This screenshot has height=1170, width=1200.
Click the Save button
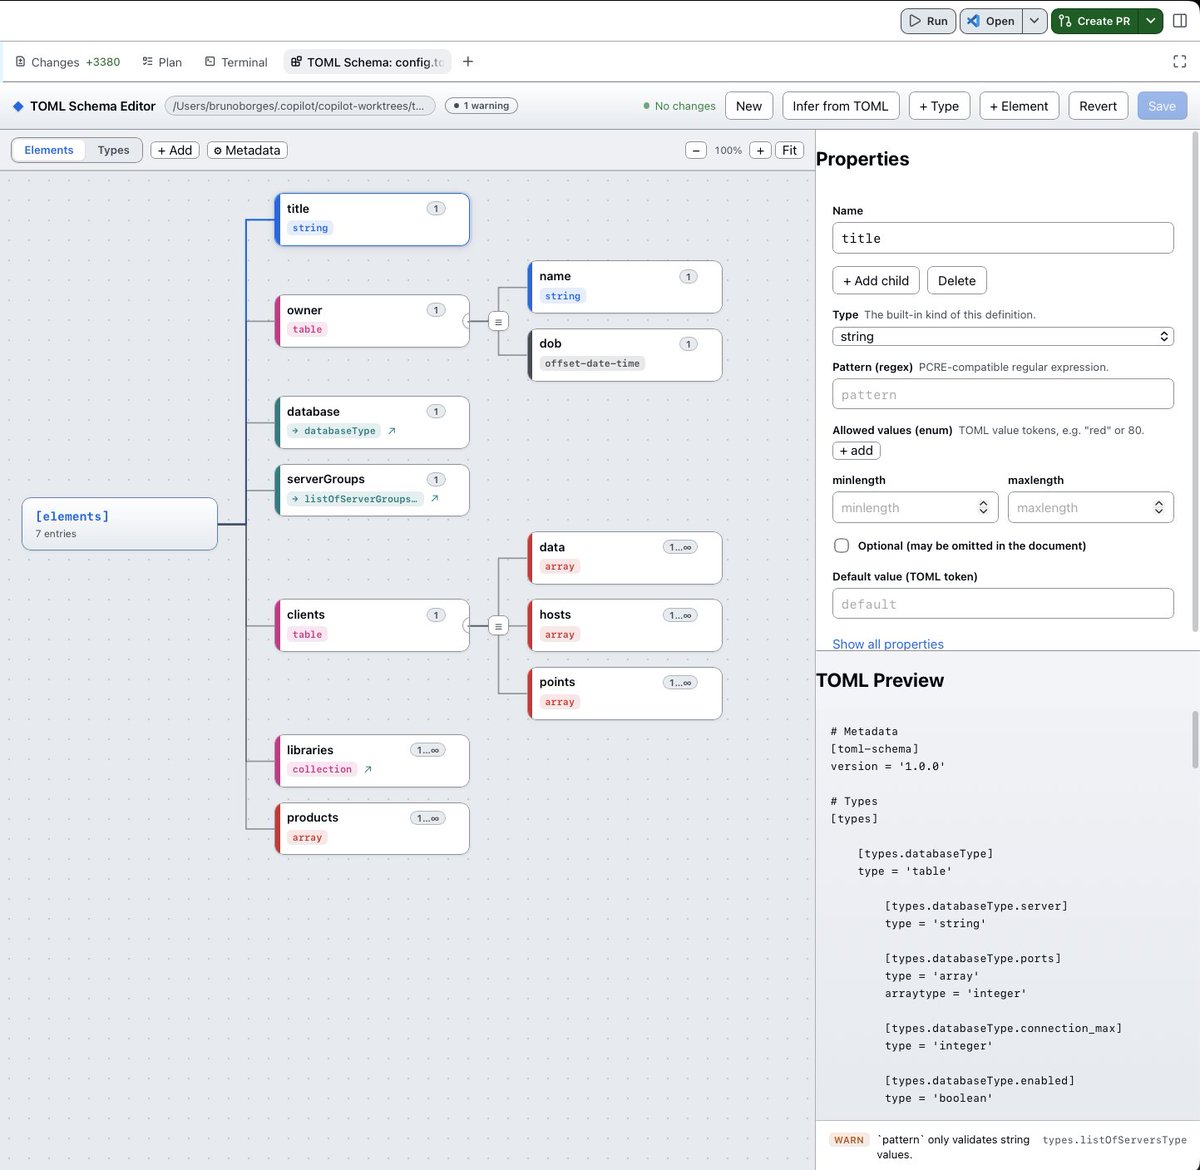pyautogui.click(x=1162, y=106)
